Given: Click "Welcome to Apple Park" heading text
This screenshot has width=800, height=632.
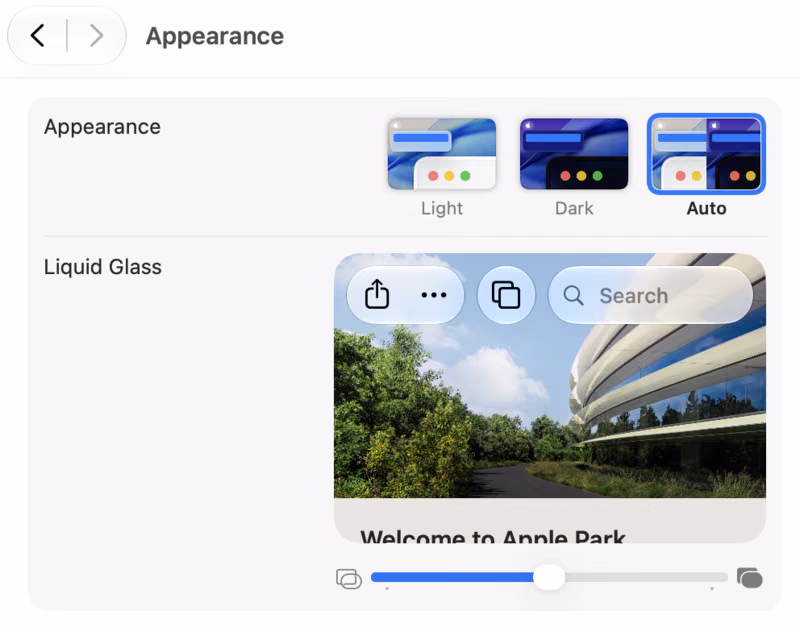Looking at the screenshot, I should pos(493,536).
